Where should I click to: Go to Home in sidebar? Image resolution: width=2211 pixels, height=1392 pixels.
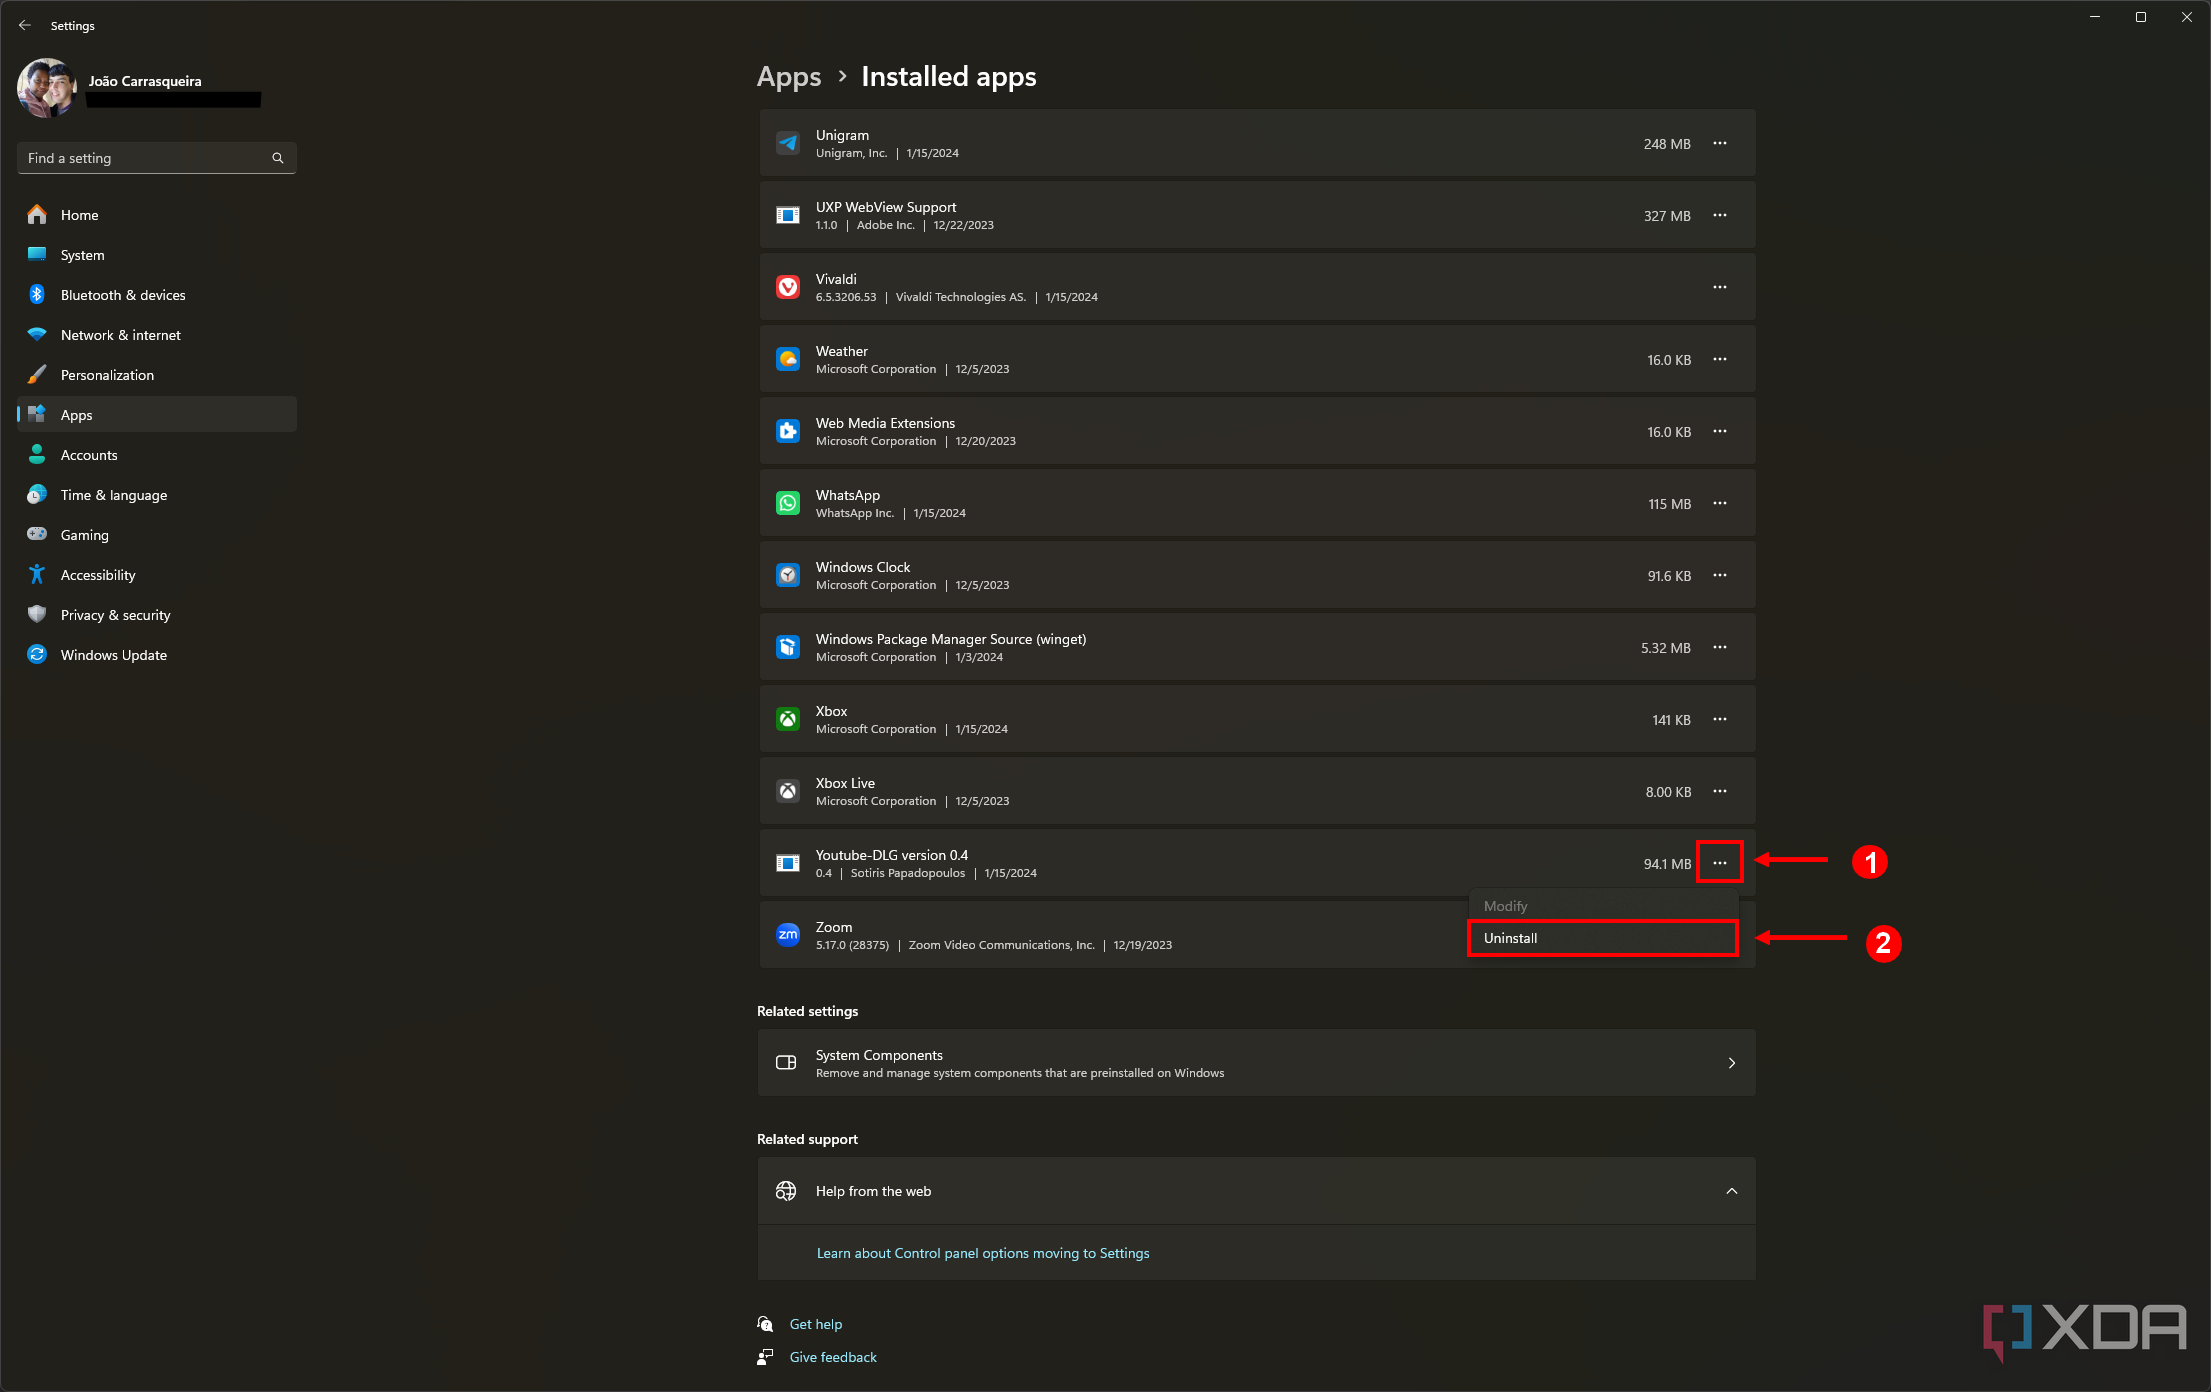coord(157,215)
